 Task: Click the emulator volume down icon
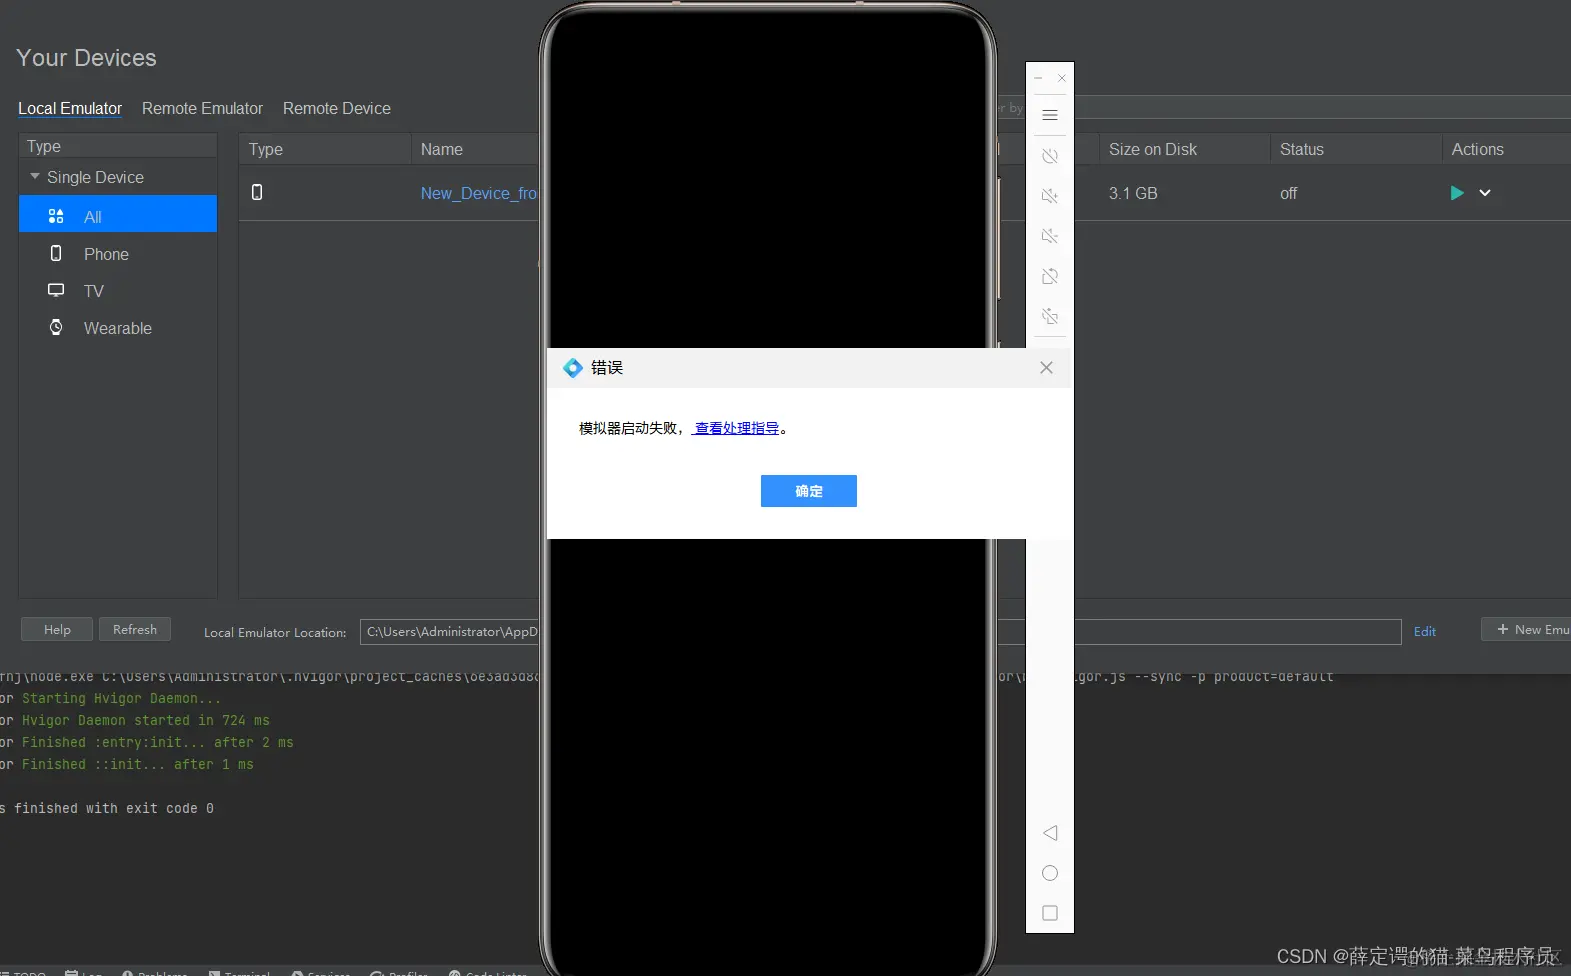pyautogui.click(x=1050, y=236)
